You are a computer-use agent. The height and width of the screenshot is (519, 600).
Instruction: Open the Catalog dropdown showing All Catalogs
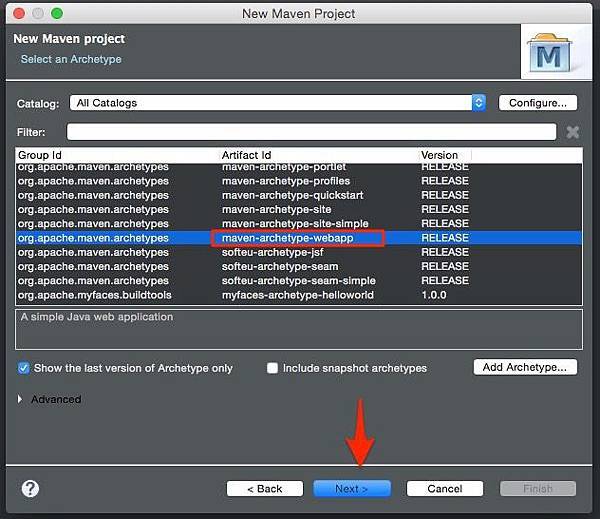[x=278, y=103]
